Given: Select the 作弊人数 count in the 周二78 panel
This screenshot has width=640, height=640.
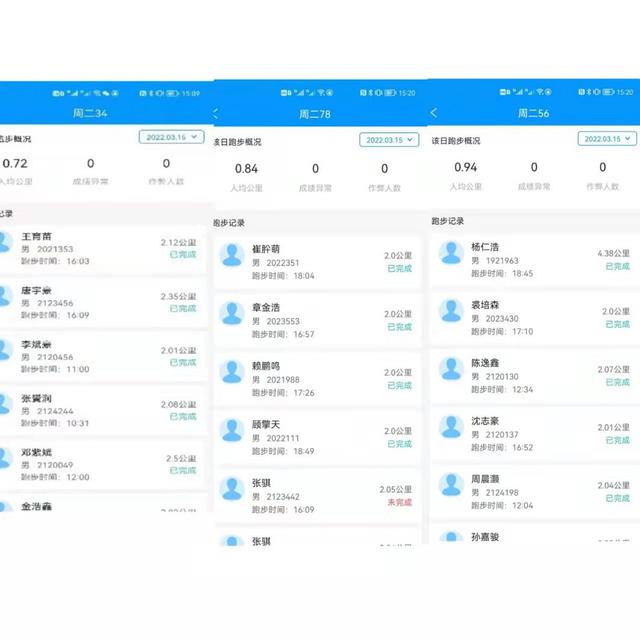Looking at the screenshot, I should coord(385,176).
